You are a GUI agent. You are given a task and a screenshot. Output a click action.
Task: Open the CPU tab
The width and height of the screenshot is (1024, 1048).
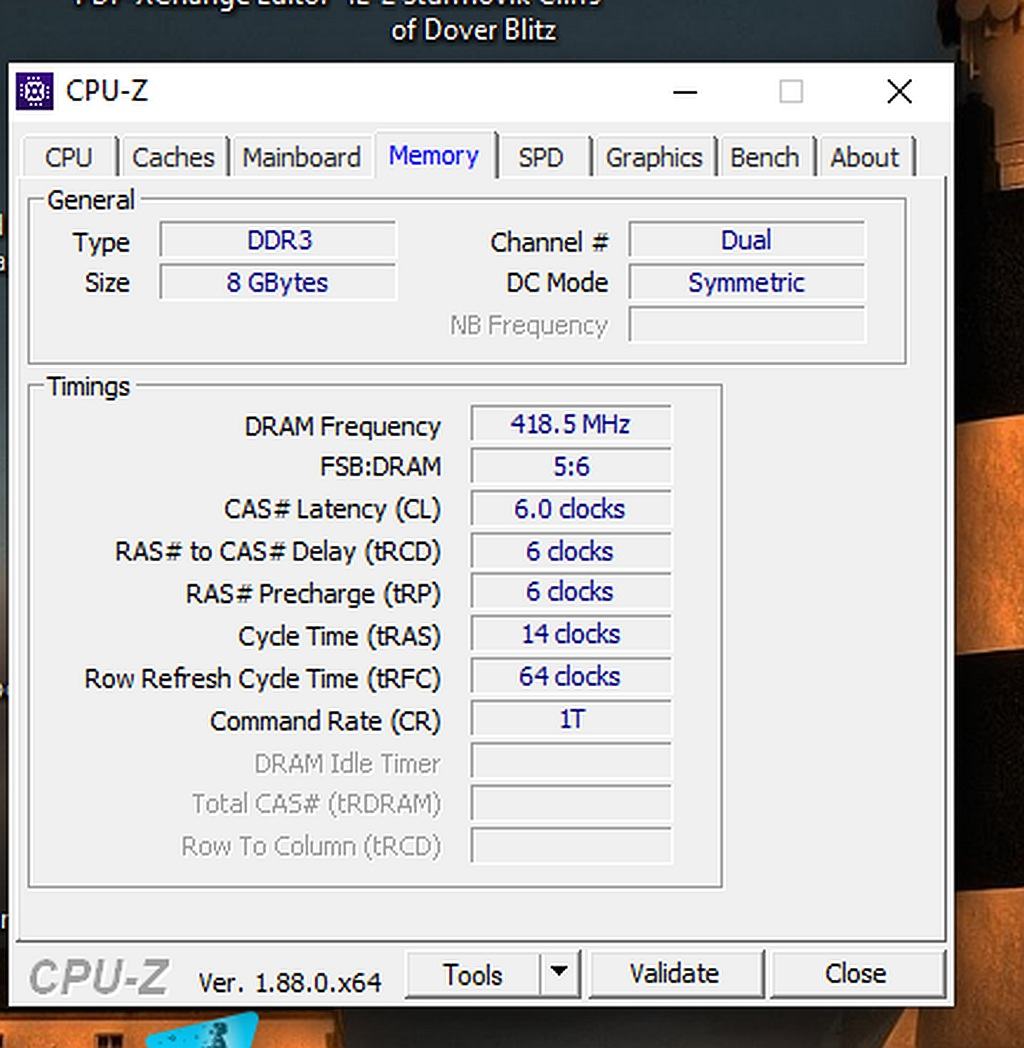coord(69,158)
